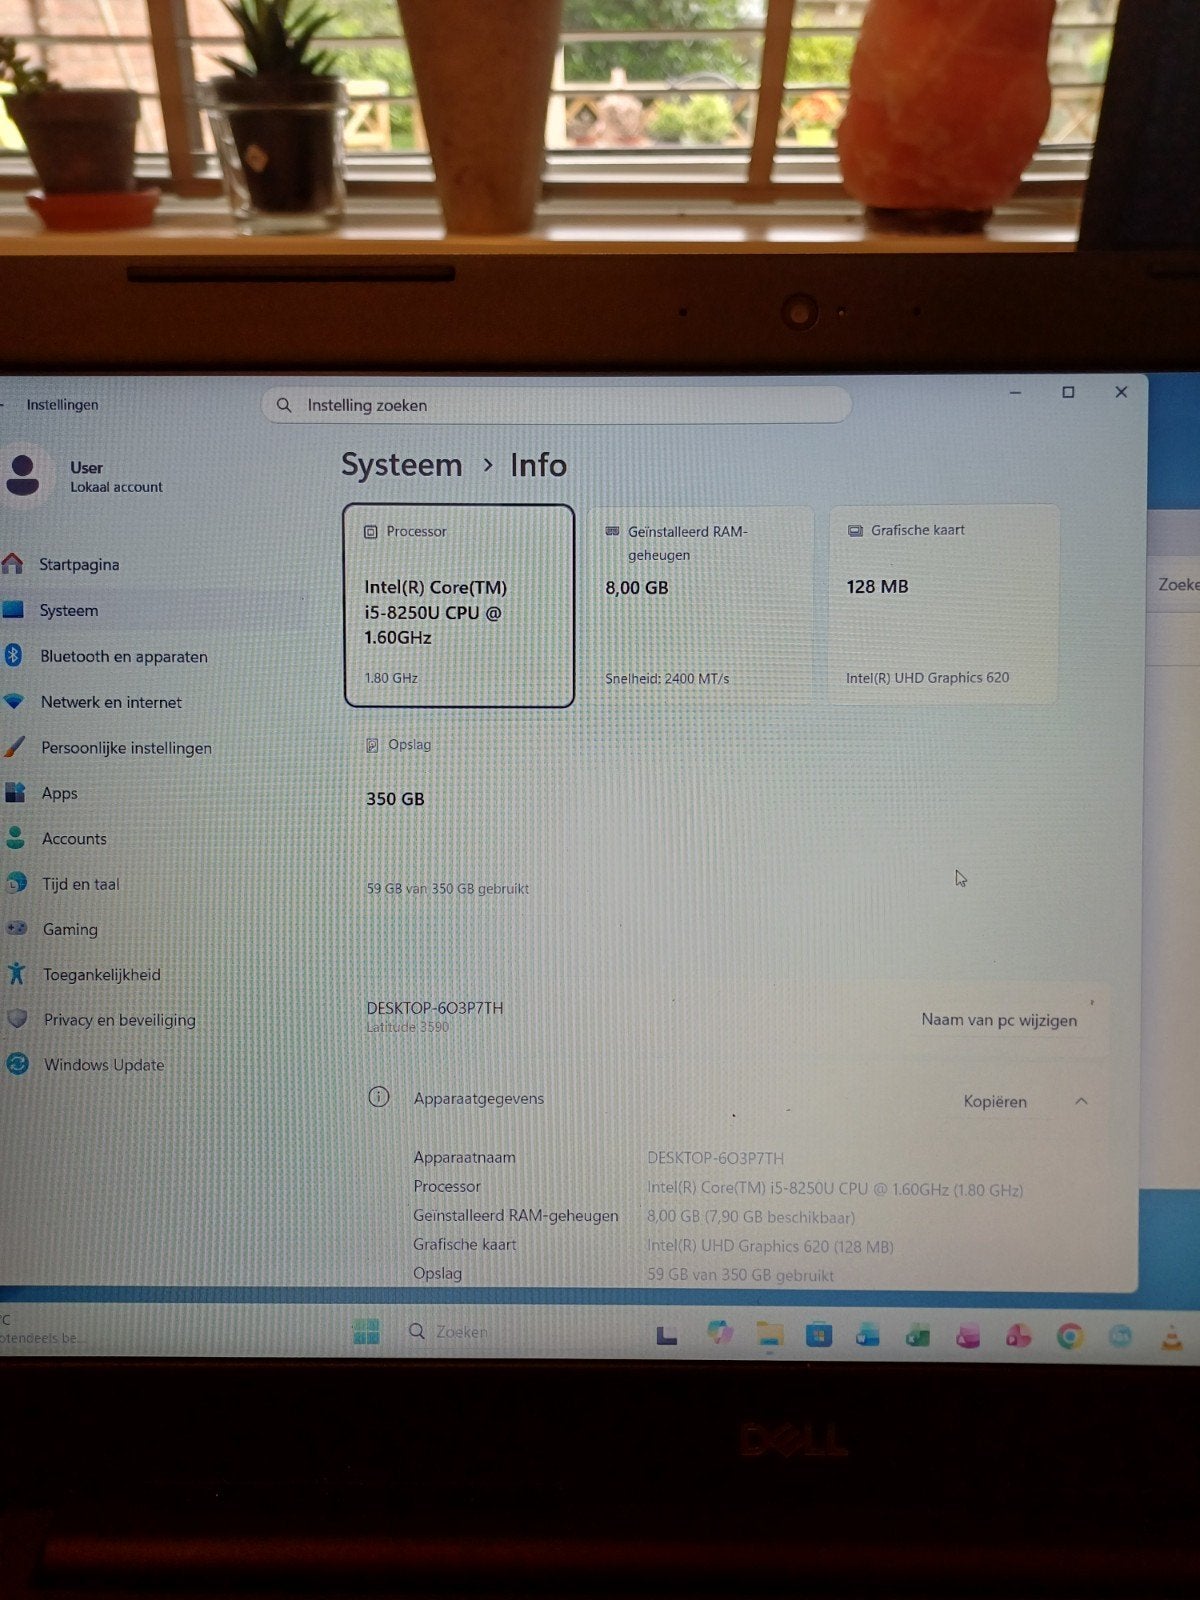This screenshot has height=1600, width=1200.
Task: Open Bluetooth en apparaten settings
Action: 123,656
